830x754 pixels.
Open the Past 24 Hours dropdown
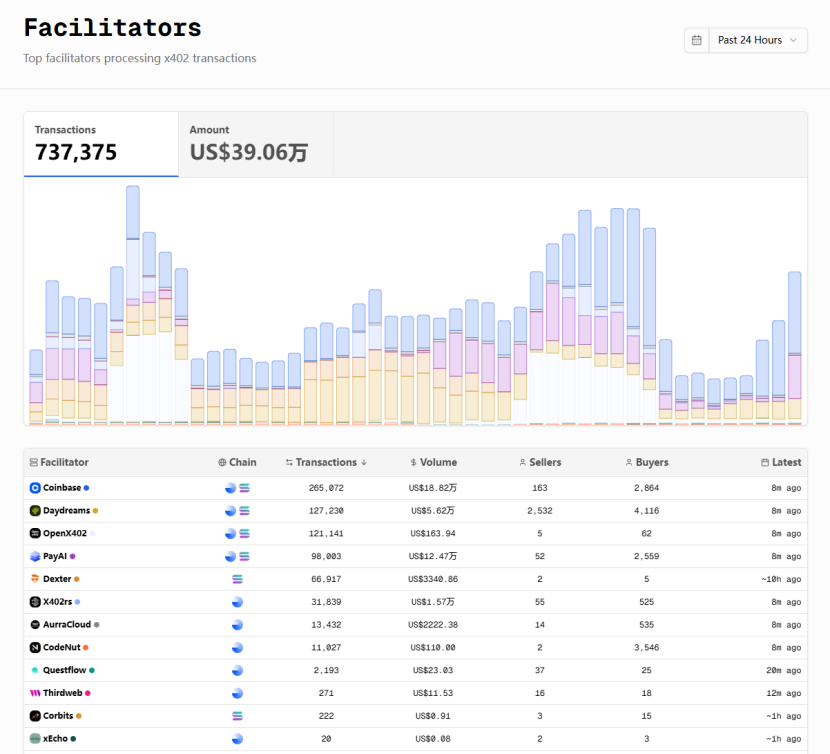pyautogui.click(x=759, y=40)
